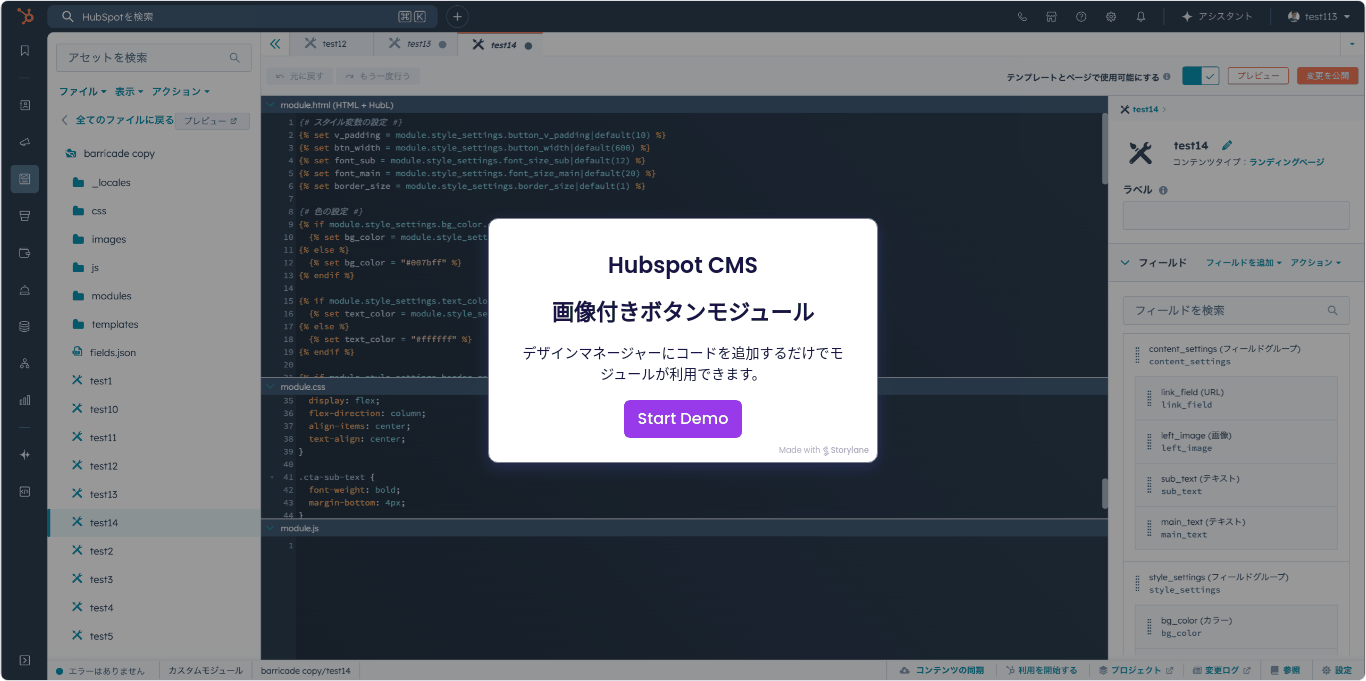
Task: Open the automation workflow sidebar icon
Action: 25,363
